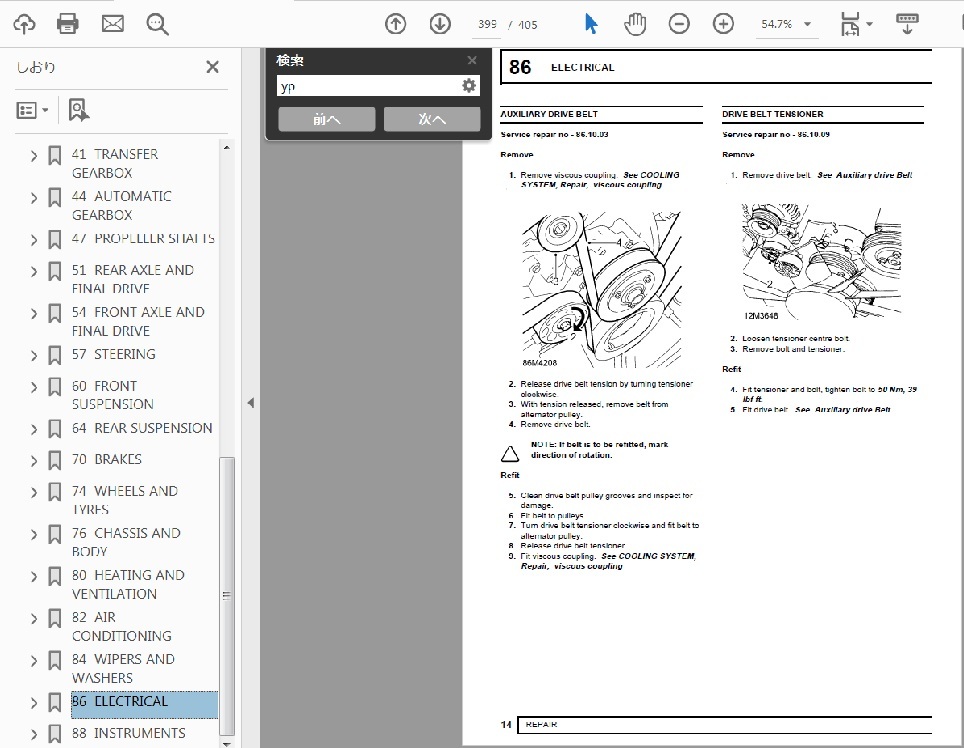Collapse the navigation pane arrow
964x748 pixels.
(251, 403)
